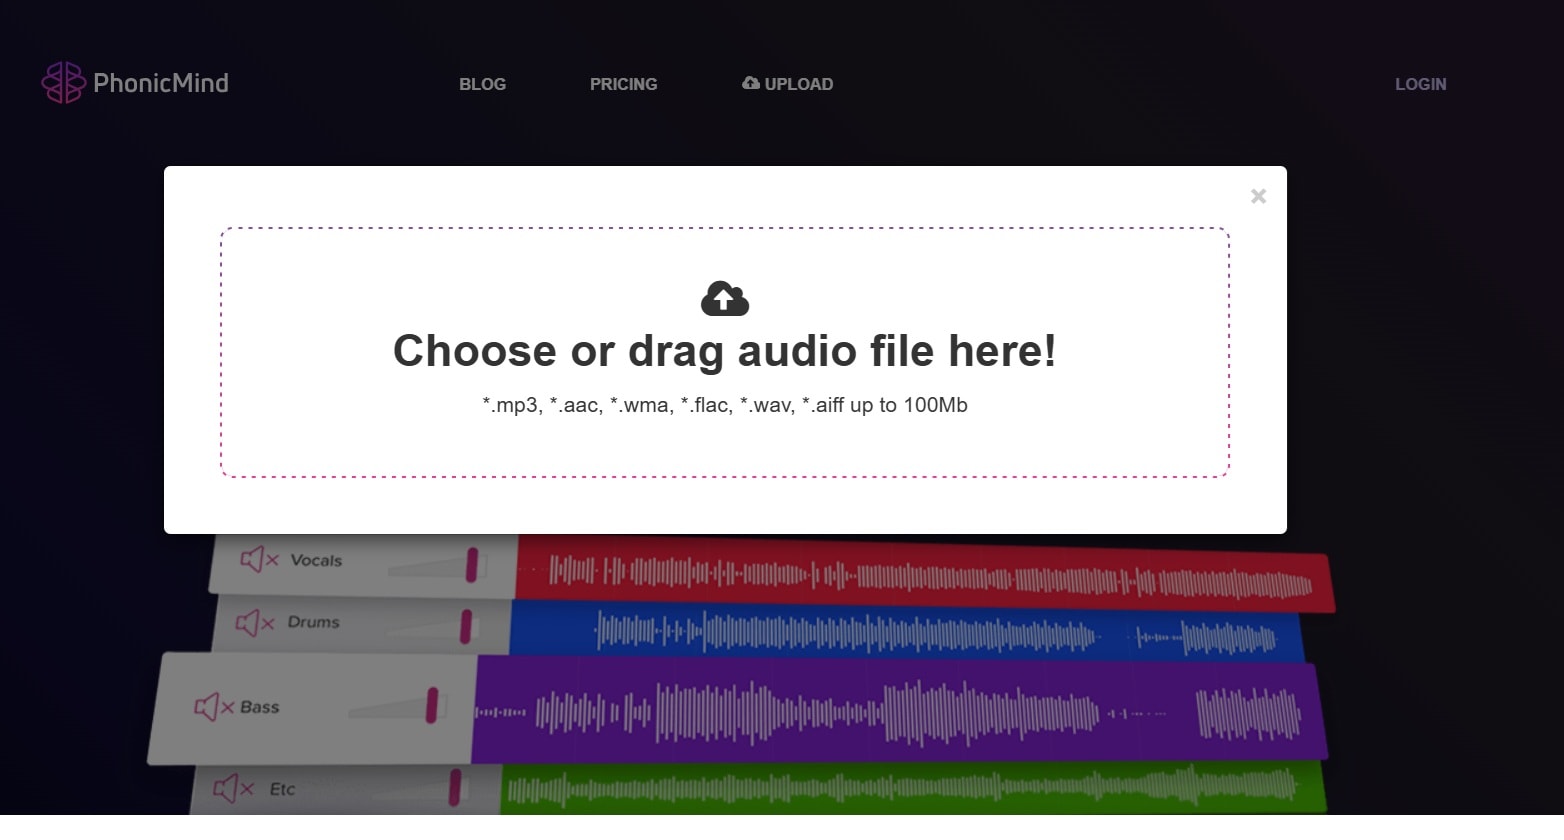This screenshot has width=1564, height=840.
Task: Click "Choose or drag audio file here!" heading
Action: [725, 351]
